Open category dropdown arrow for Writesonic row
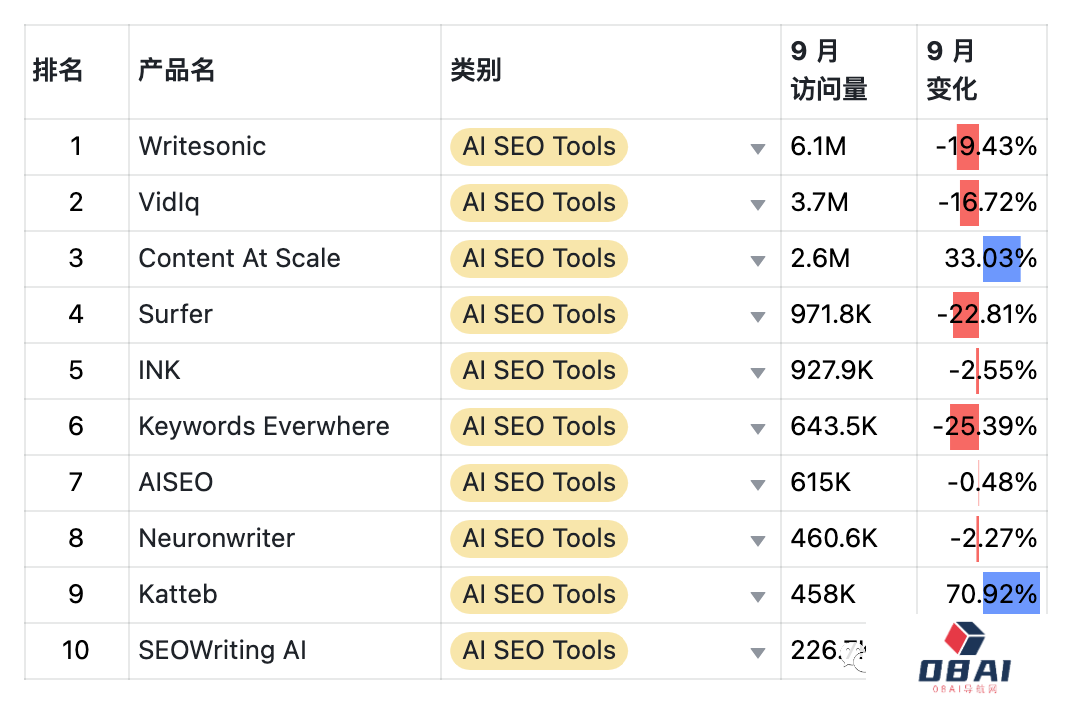Viewport: 1072px width, 704px height. click(x=758, y=148)
